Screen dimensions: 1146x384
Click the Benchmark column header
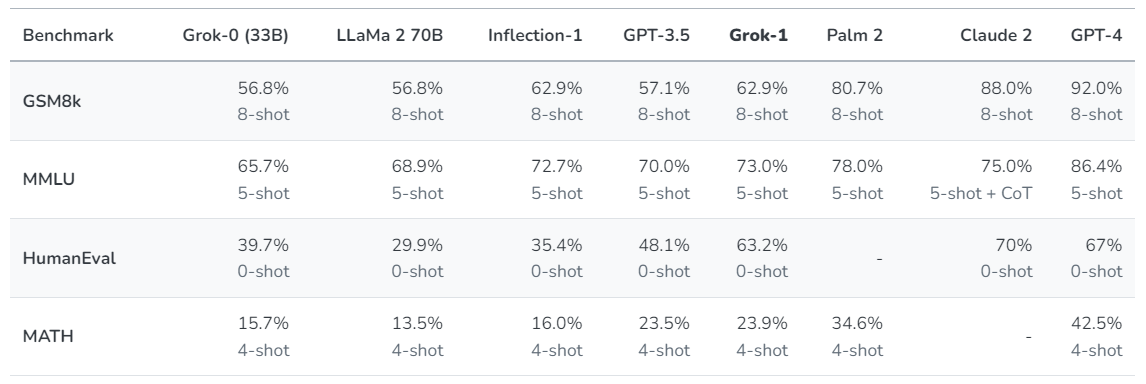coord(68,35)
